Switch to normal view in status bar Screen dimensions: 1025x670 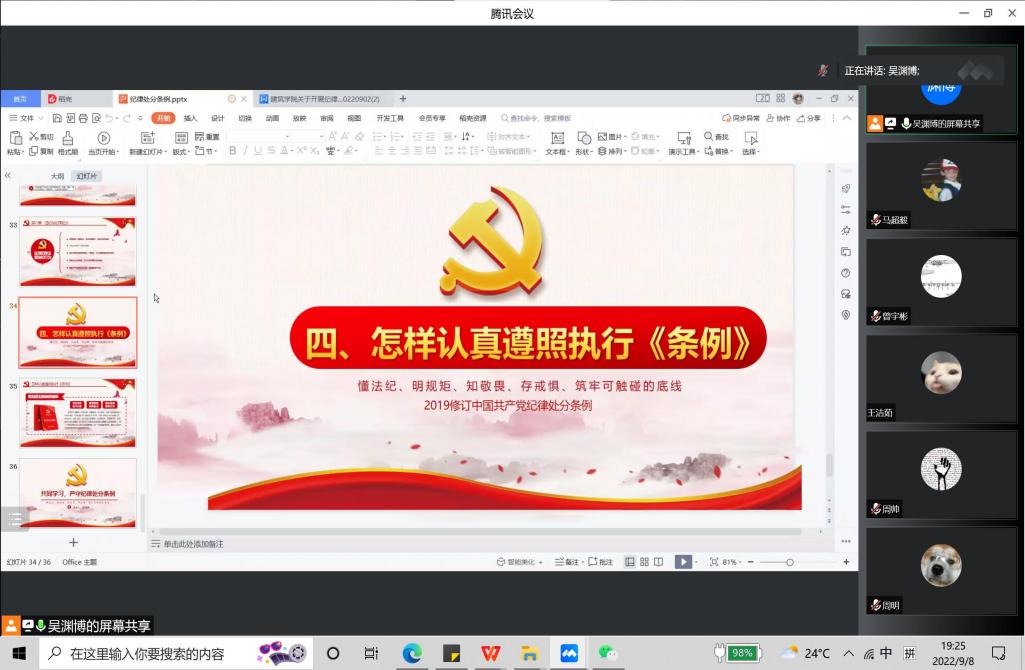[x=630, y=562]
